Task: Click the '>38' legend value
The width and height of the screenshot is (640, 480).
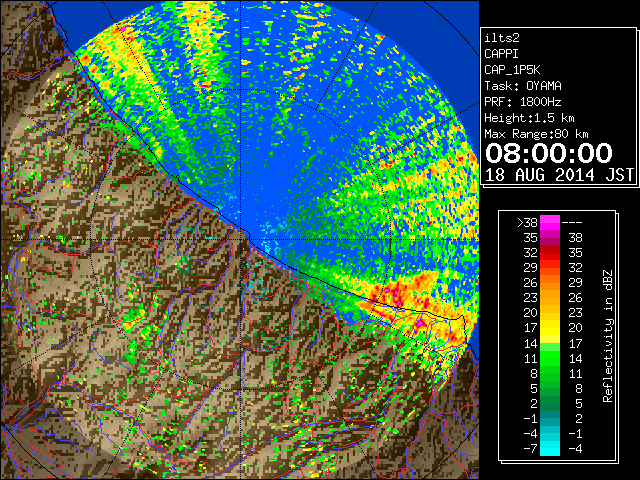Action: click(x=527, y=223)
